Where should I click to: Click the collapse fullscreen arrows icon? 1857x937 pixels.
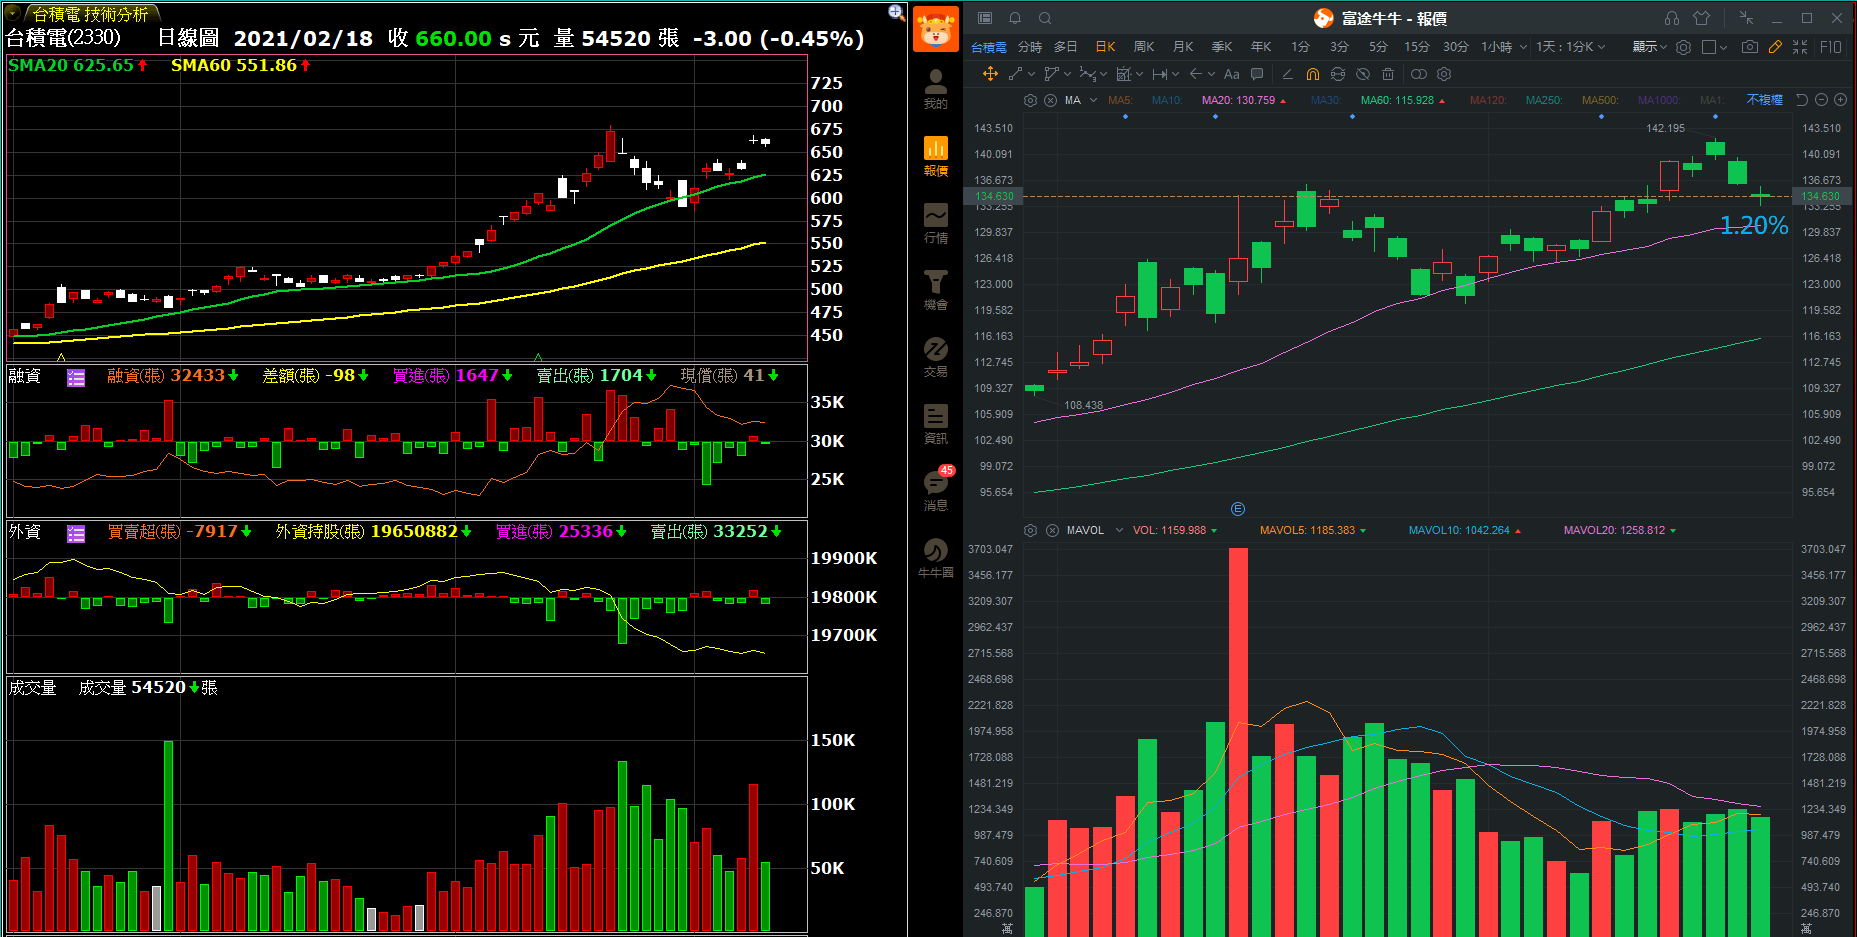(x=1800, y=47)
